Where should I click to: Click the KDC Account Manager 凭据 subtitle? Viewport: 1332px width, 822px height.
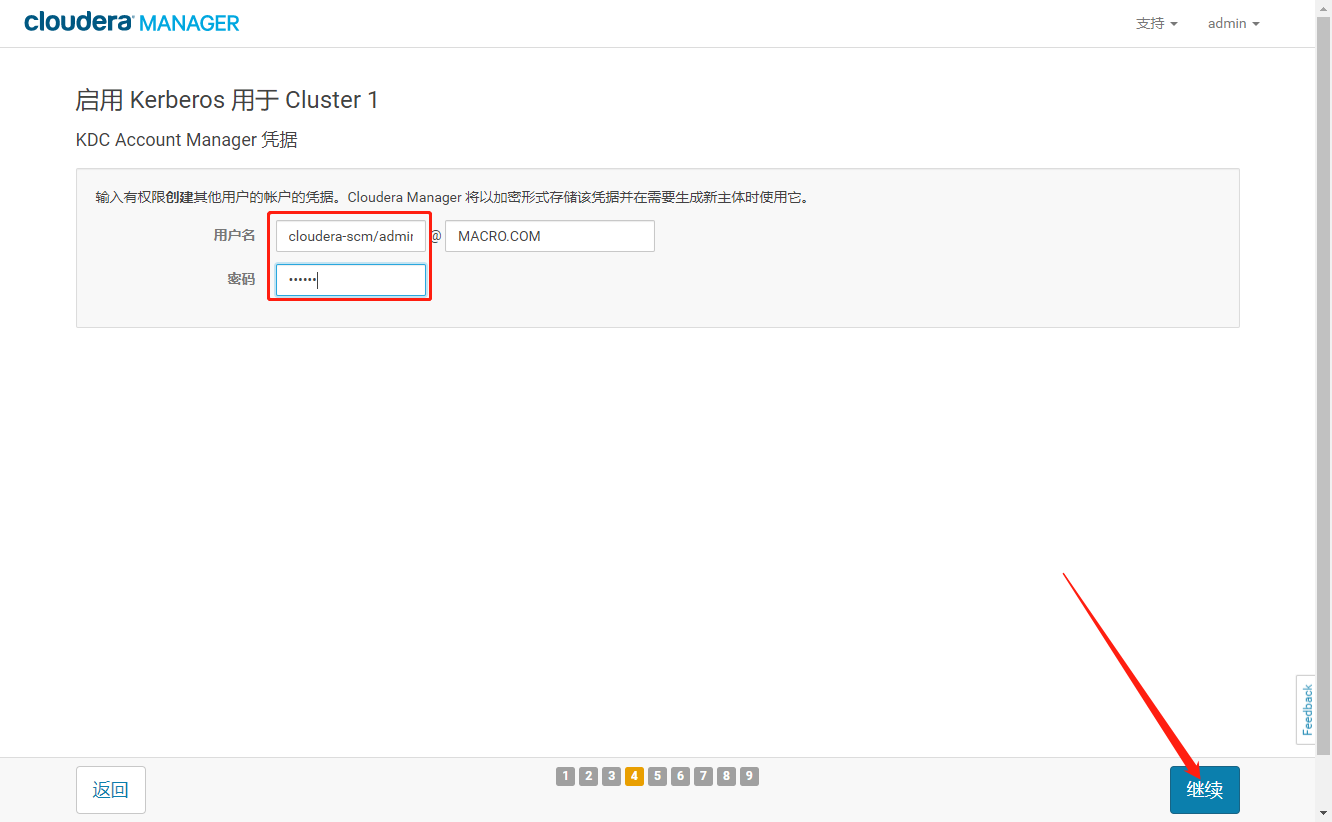pos(187,140)
